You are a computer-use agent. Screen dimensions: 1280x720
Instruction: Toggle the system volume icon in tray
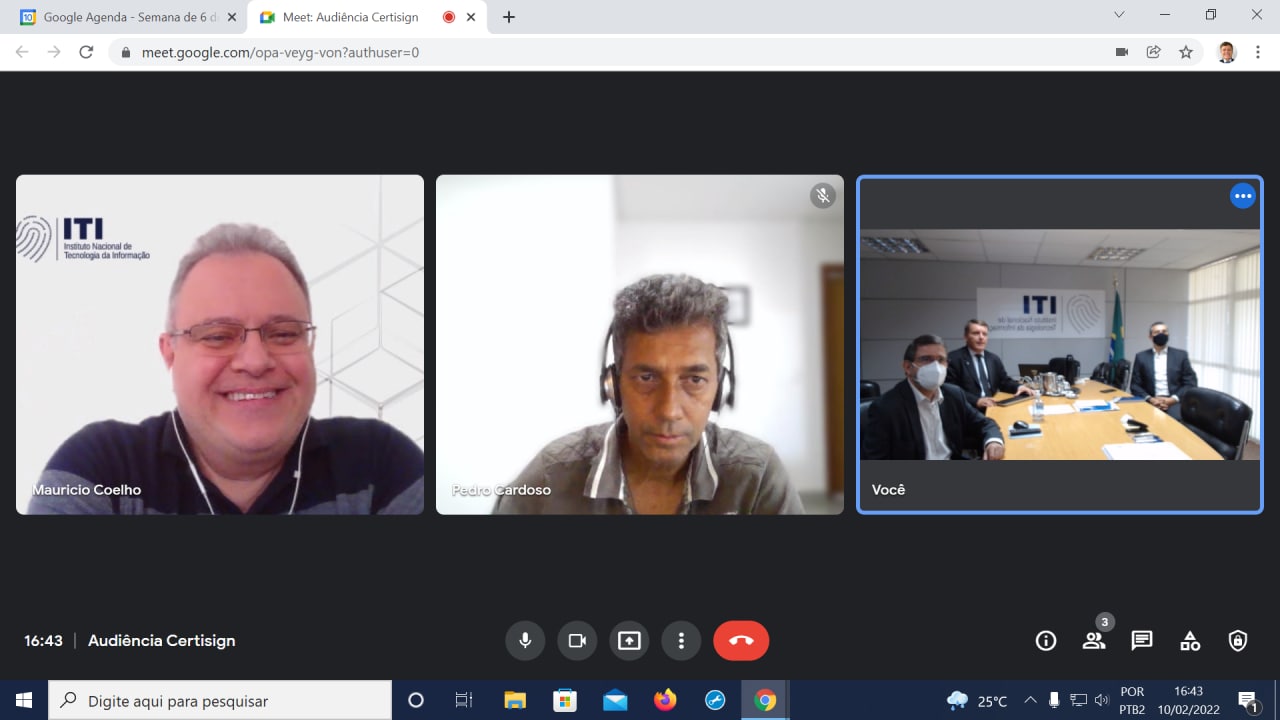click(x=1104, y=699)
